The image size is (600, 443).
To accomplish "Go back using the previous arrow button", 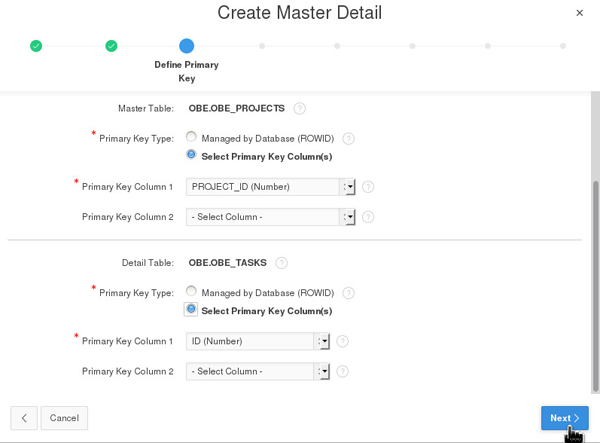I will click(x=24, y=418).
